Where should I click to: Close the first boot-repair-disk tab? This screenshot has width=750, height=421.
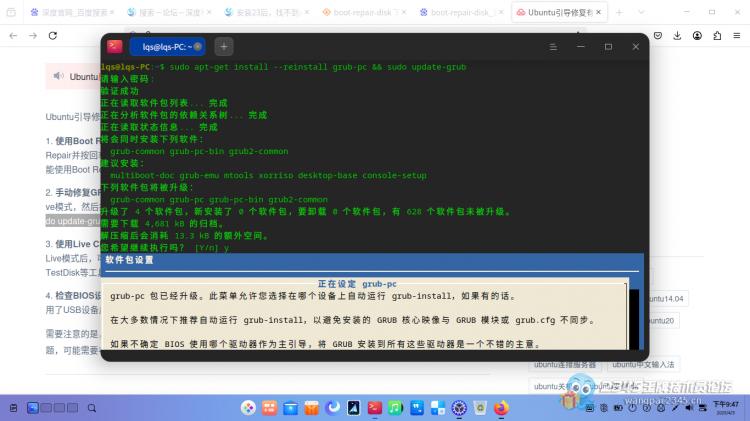click(x=404, y=12)
